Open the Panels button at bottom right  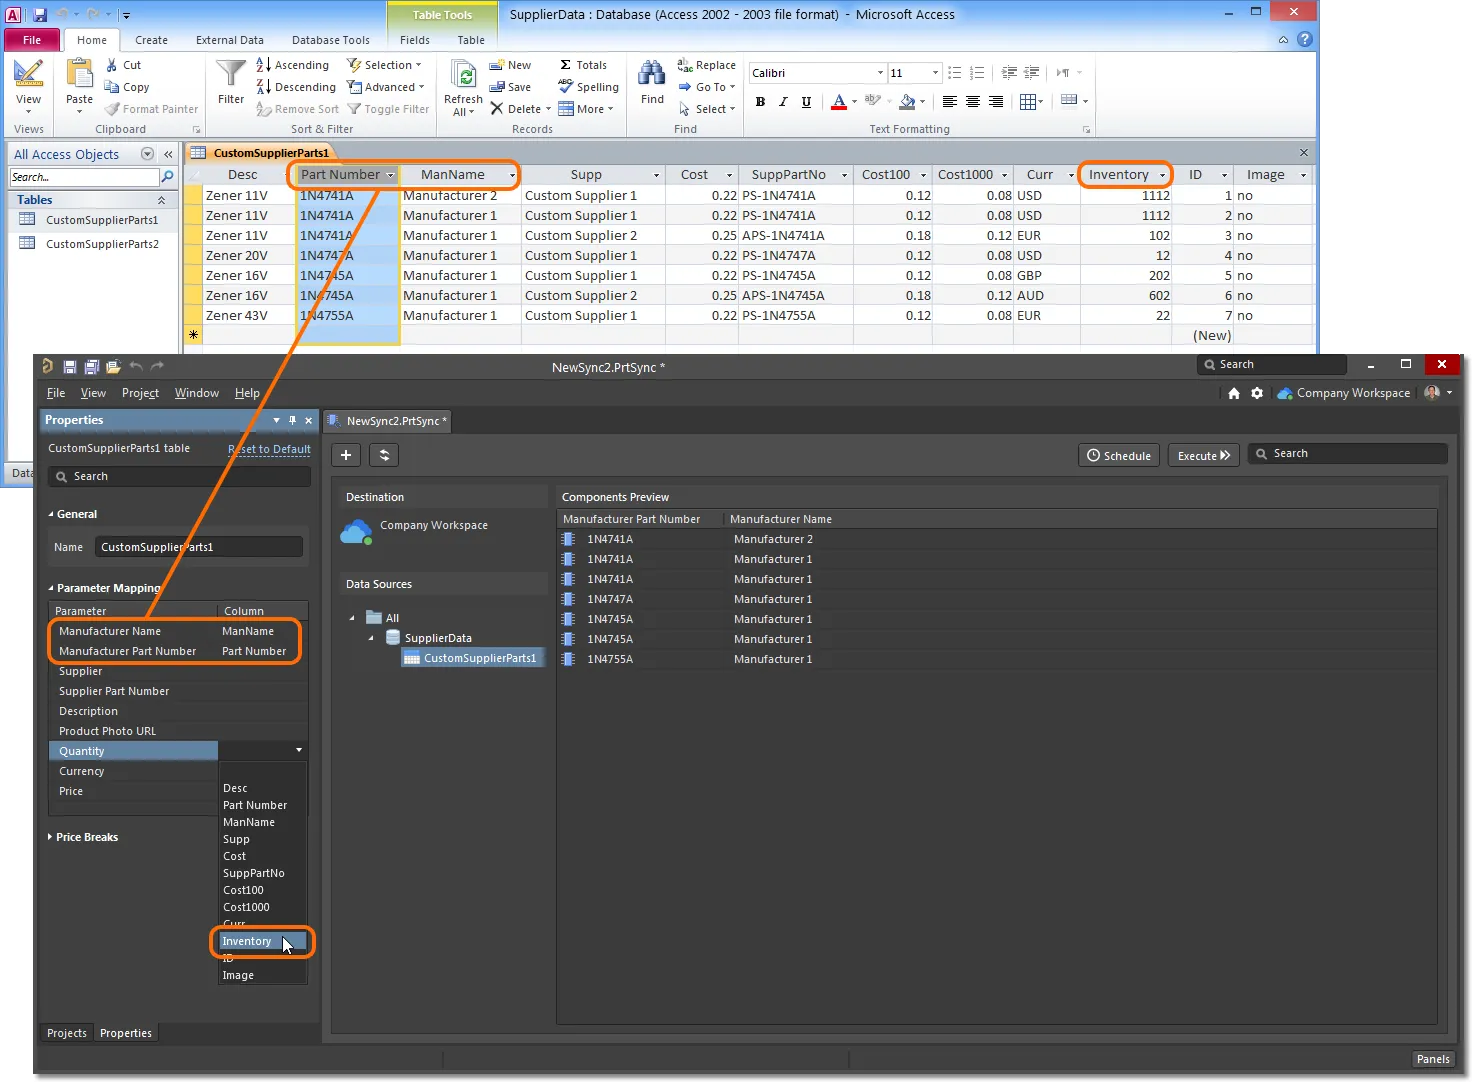(1433, 1059)
